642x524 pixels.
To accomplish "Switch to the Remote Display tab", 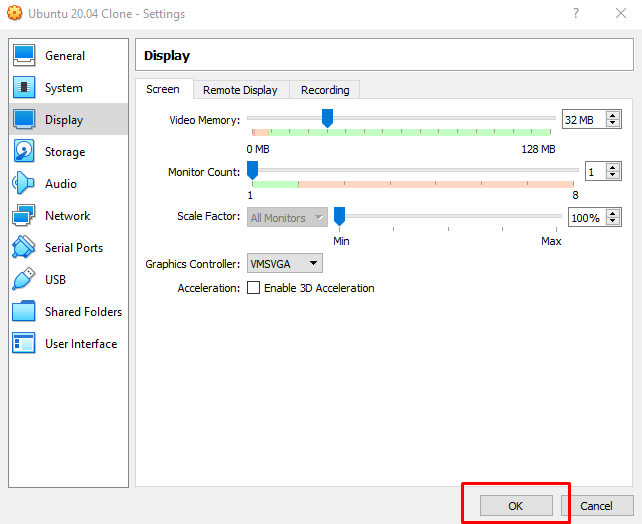I will [x=240, y=90].
